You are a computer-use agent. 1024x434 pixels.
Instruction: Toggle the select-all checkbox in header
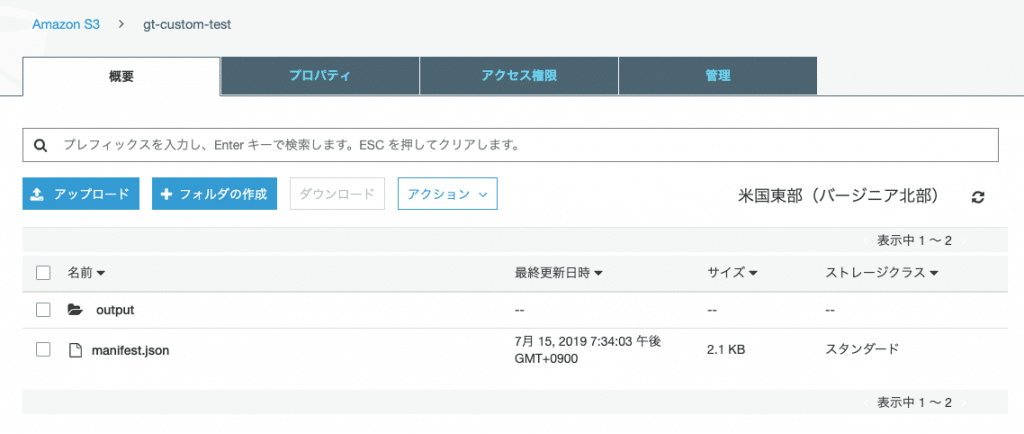(43, 273)
